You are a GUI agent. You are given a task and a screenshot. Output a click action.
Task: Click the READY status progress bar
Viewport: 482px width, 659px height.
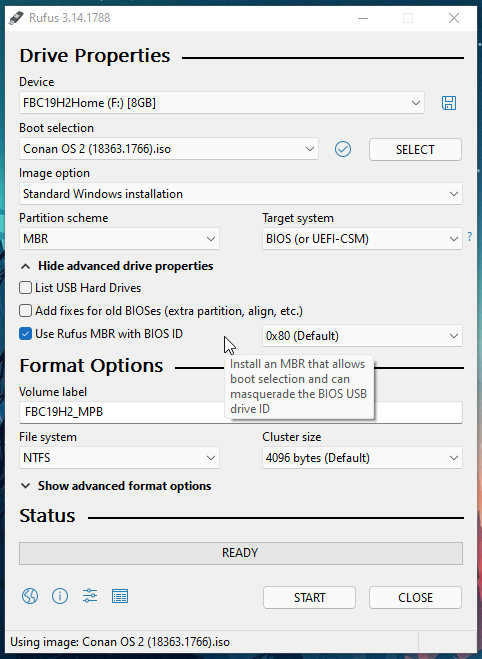(x=241, y=553)
